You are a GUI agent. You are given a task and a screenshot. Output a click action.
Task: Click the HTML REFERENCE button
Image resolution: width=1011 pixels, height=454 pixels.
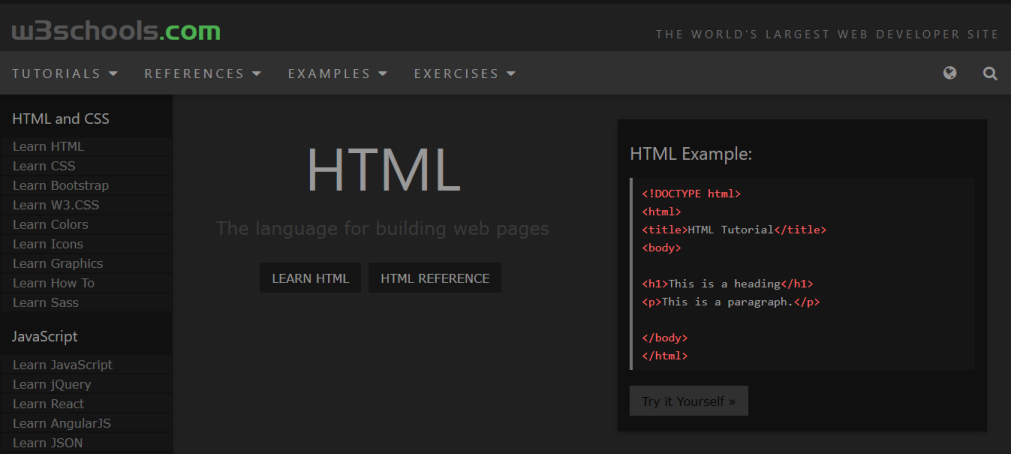[x=435, y=278]
